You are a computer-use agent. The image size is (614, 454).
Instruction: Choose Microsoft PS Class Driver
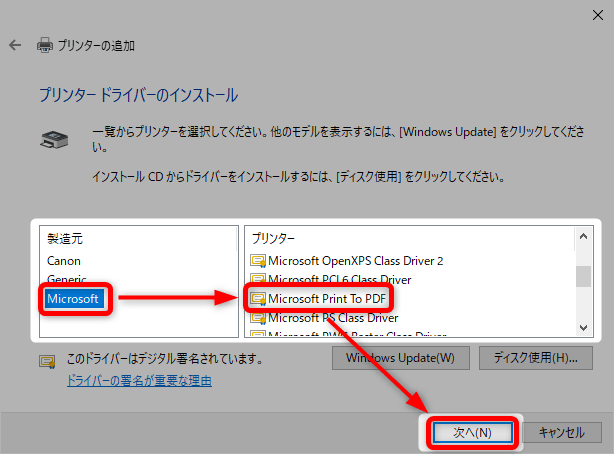click(x=333, y=318)
